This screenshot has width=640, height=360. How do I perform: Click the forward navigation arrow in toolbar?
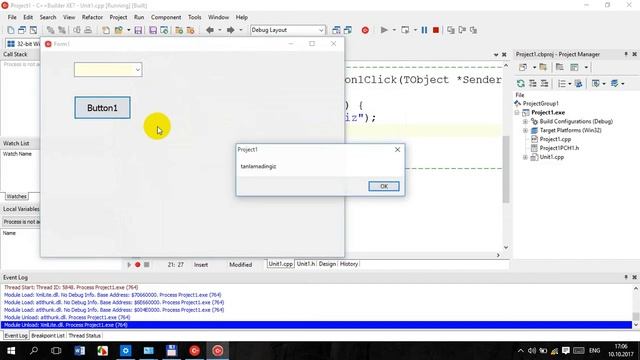[231, 30]
